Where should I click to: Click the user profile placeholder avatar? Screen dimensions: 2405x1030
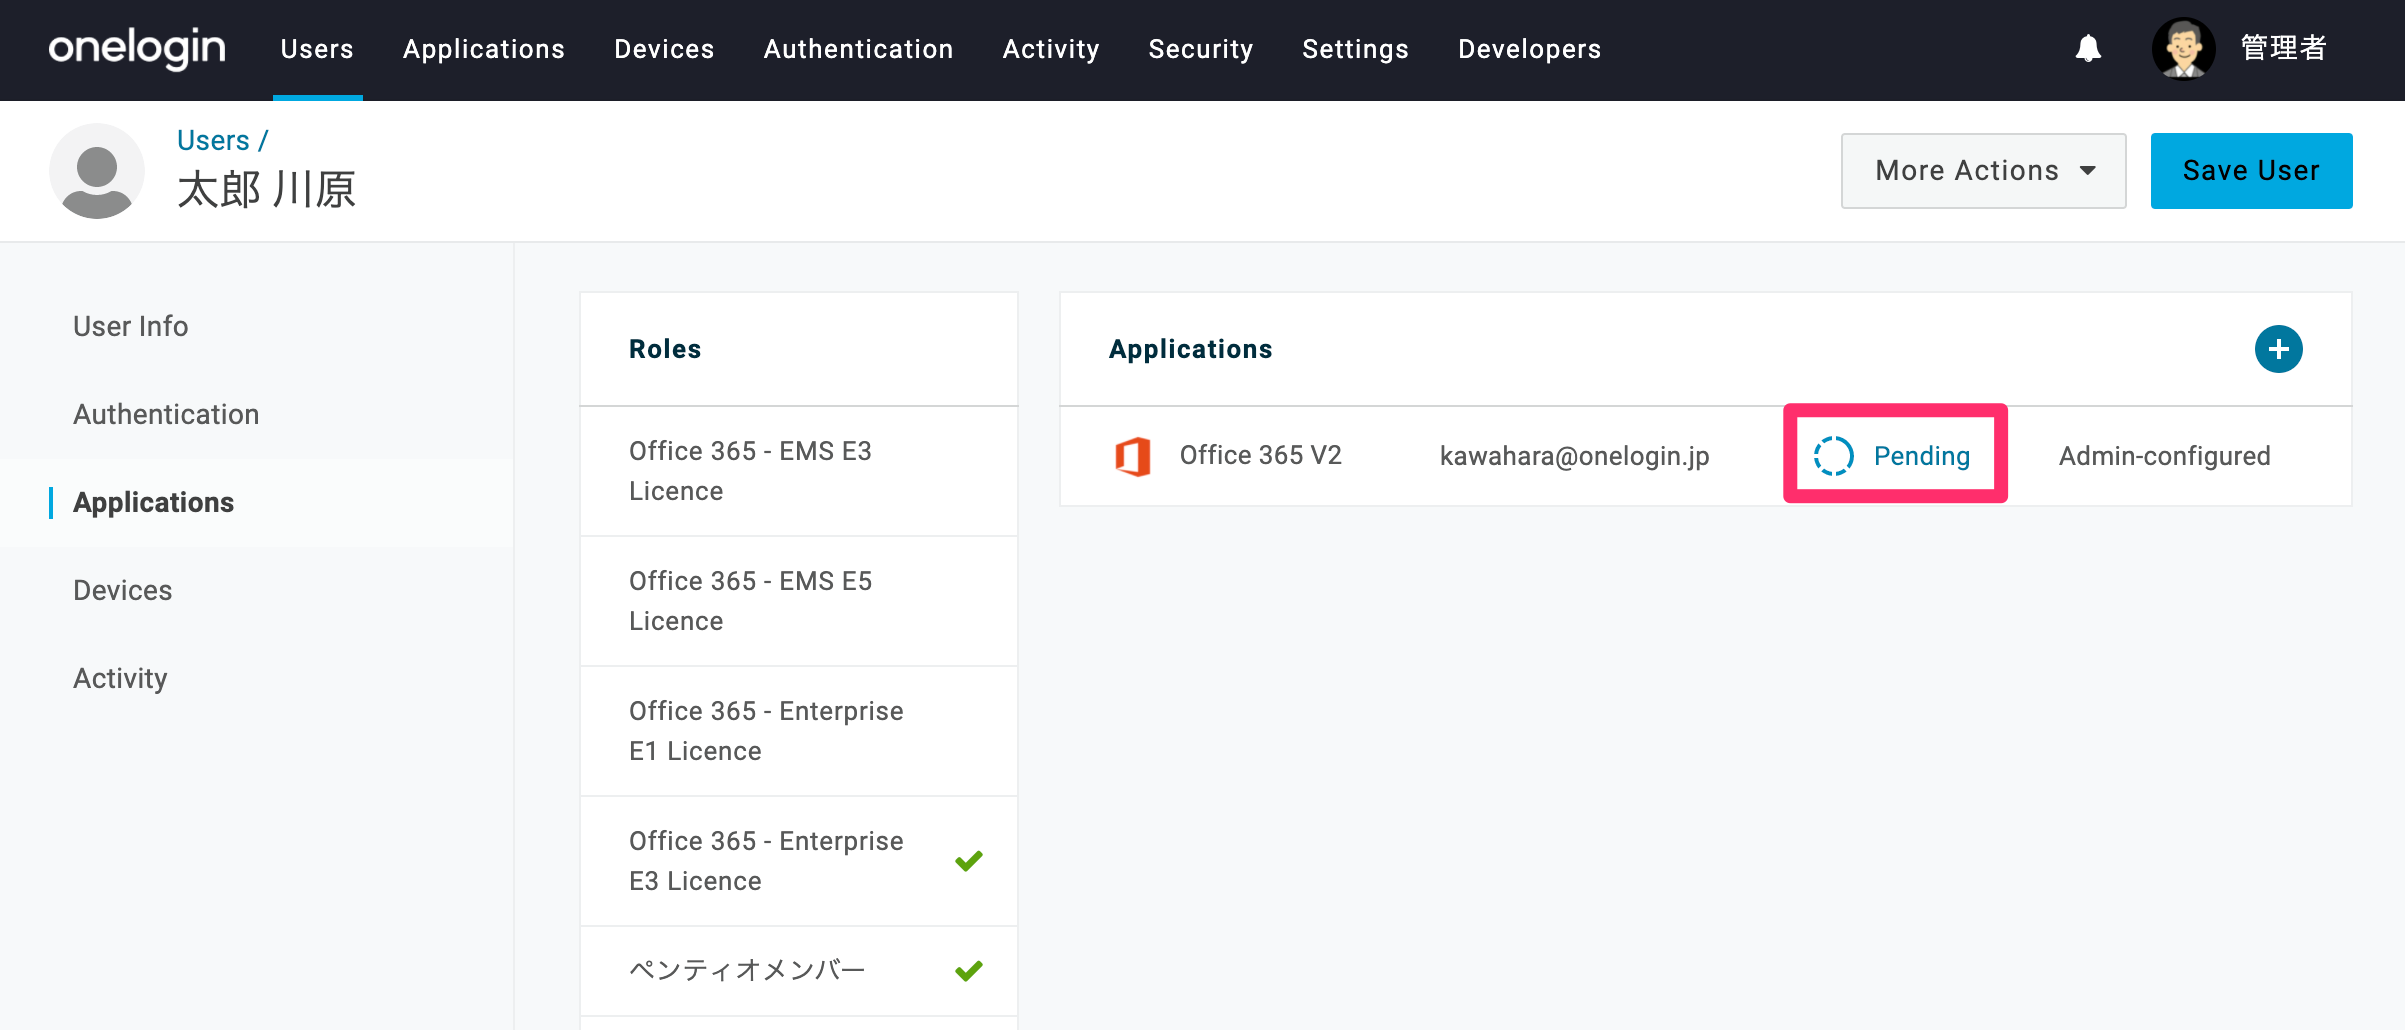(97, 171)
